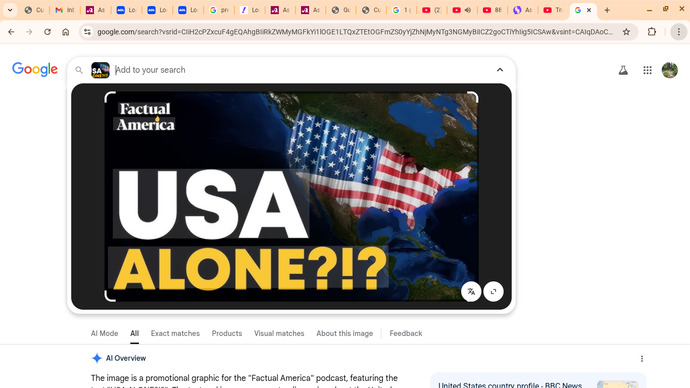690x388 pixels.
Task: Open the Extensions puzzle icon
Action: coord(652,32)
